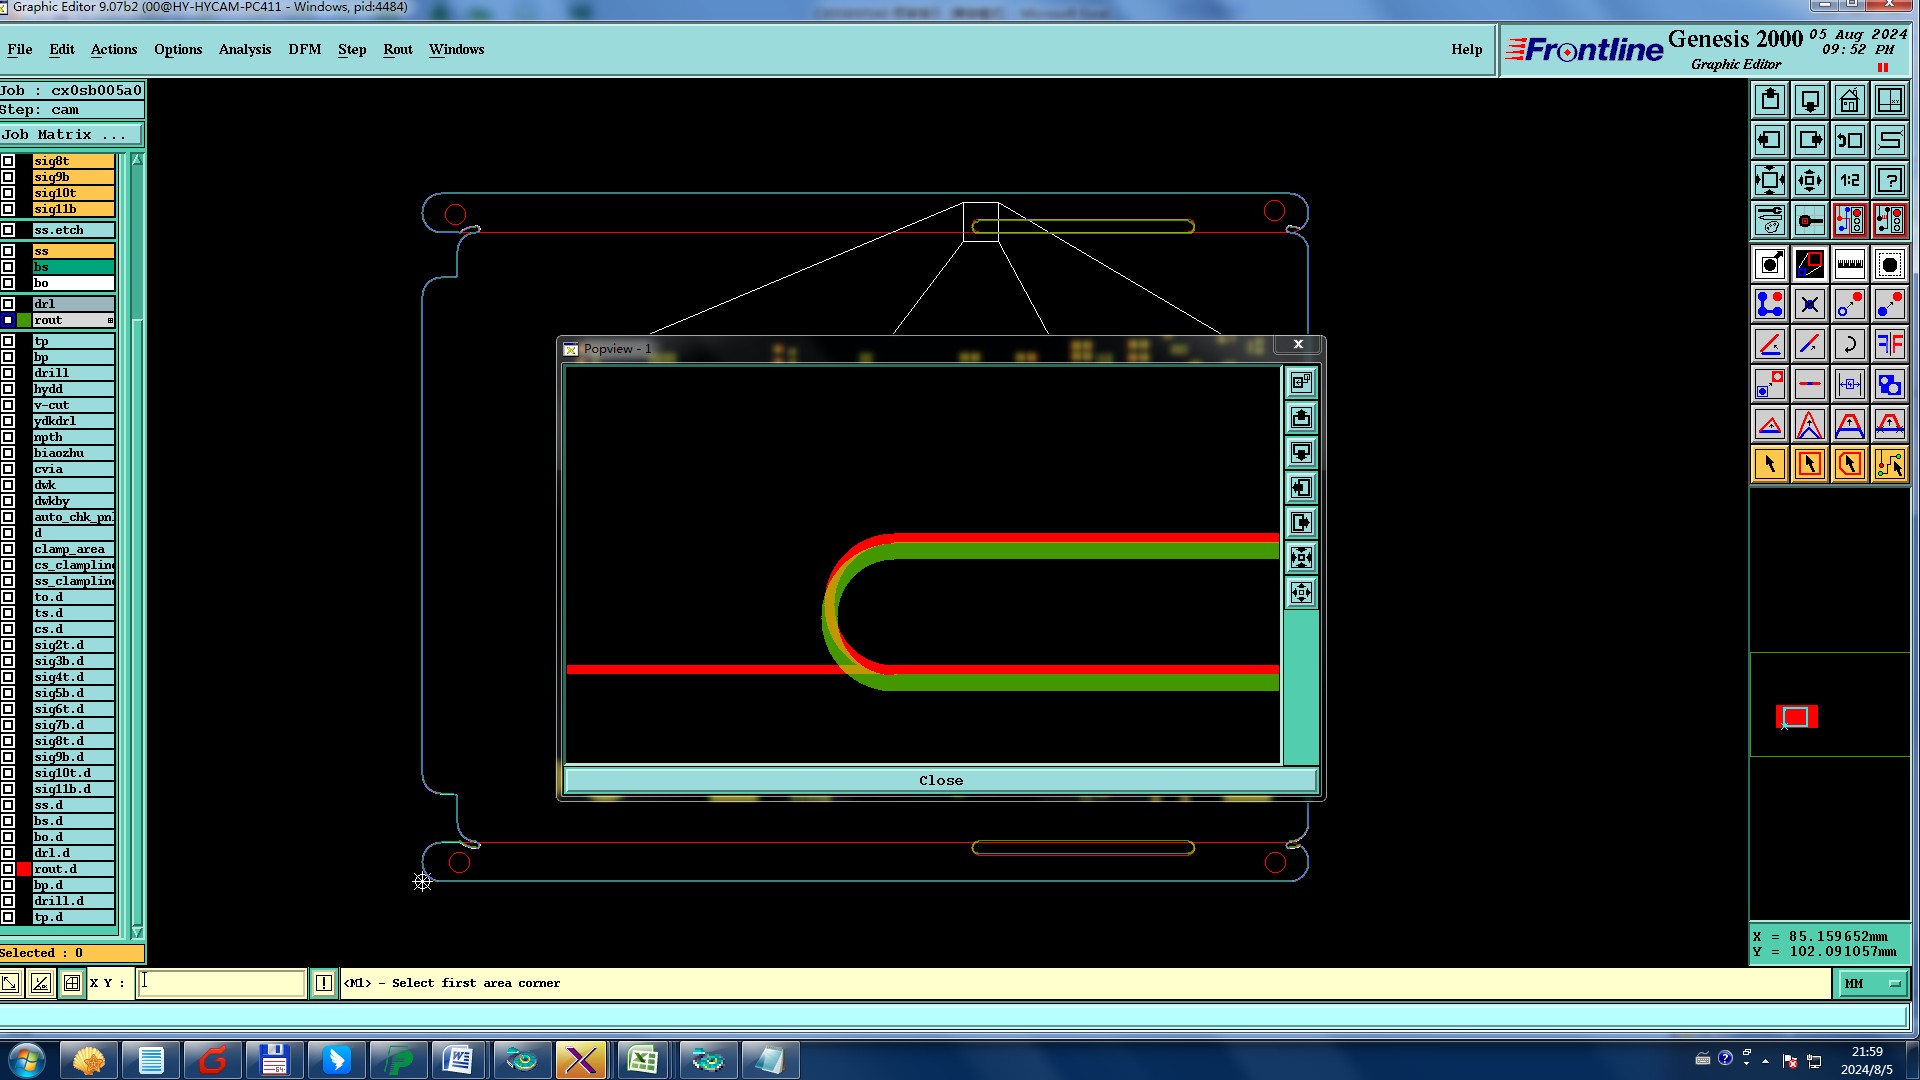Open the DFM menu
Viewport: 1920px width, 1080px height.
[304, 49]
